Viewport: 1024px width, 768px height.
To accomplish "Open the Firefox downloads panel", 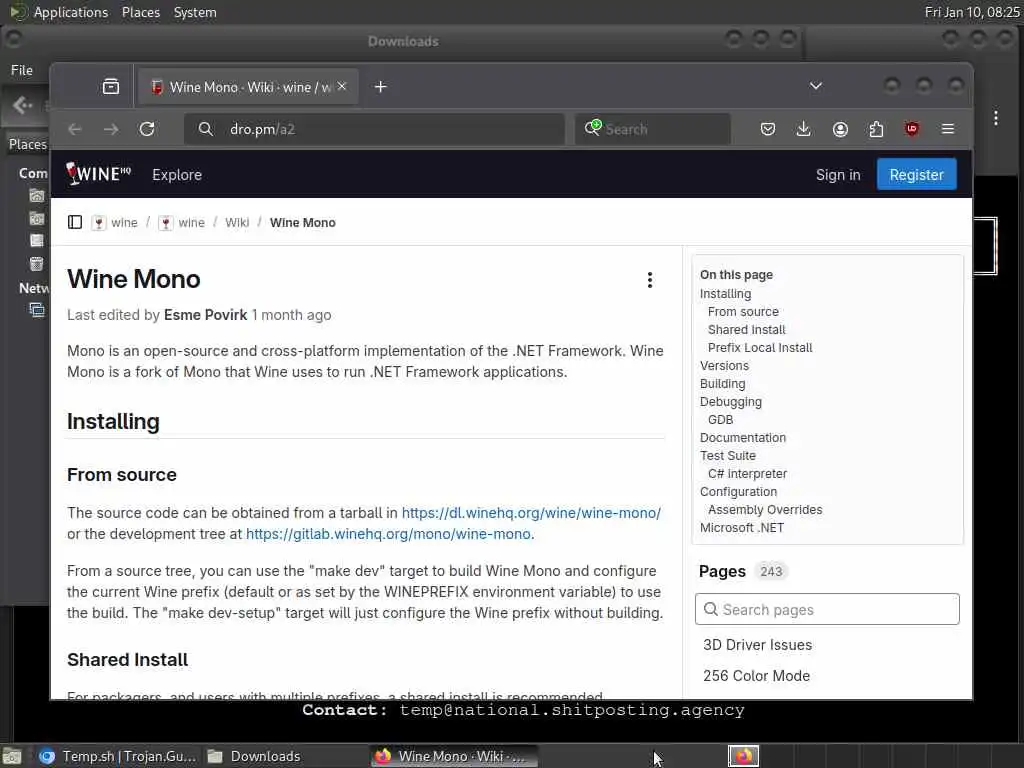I will tap(804, 129).
